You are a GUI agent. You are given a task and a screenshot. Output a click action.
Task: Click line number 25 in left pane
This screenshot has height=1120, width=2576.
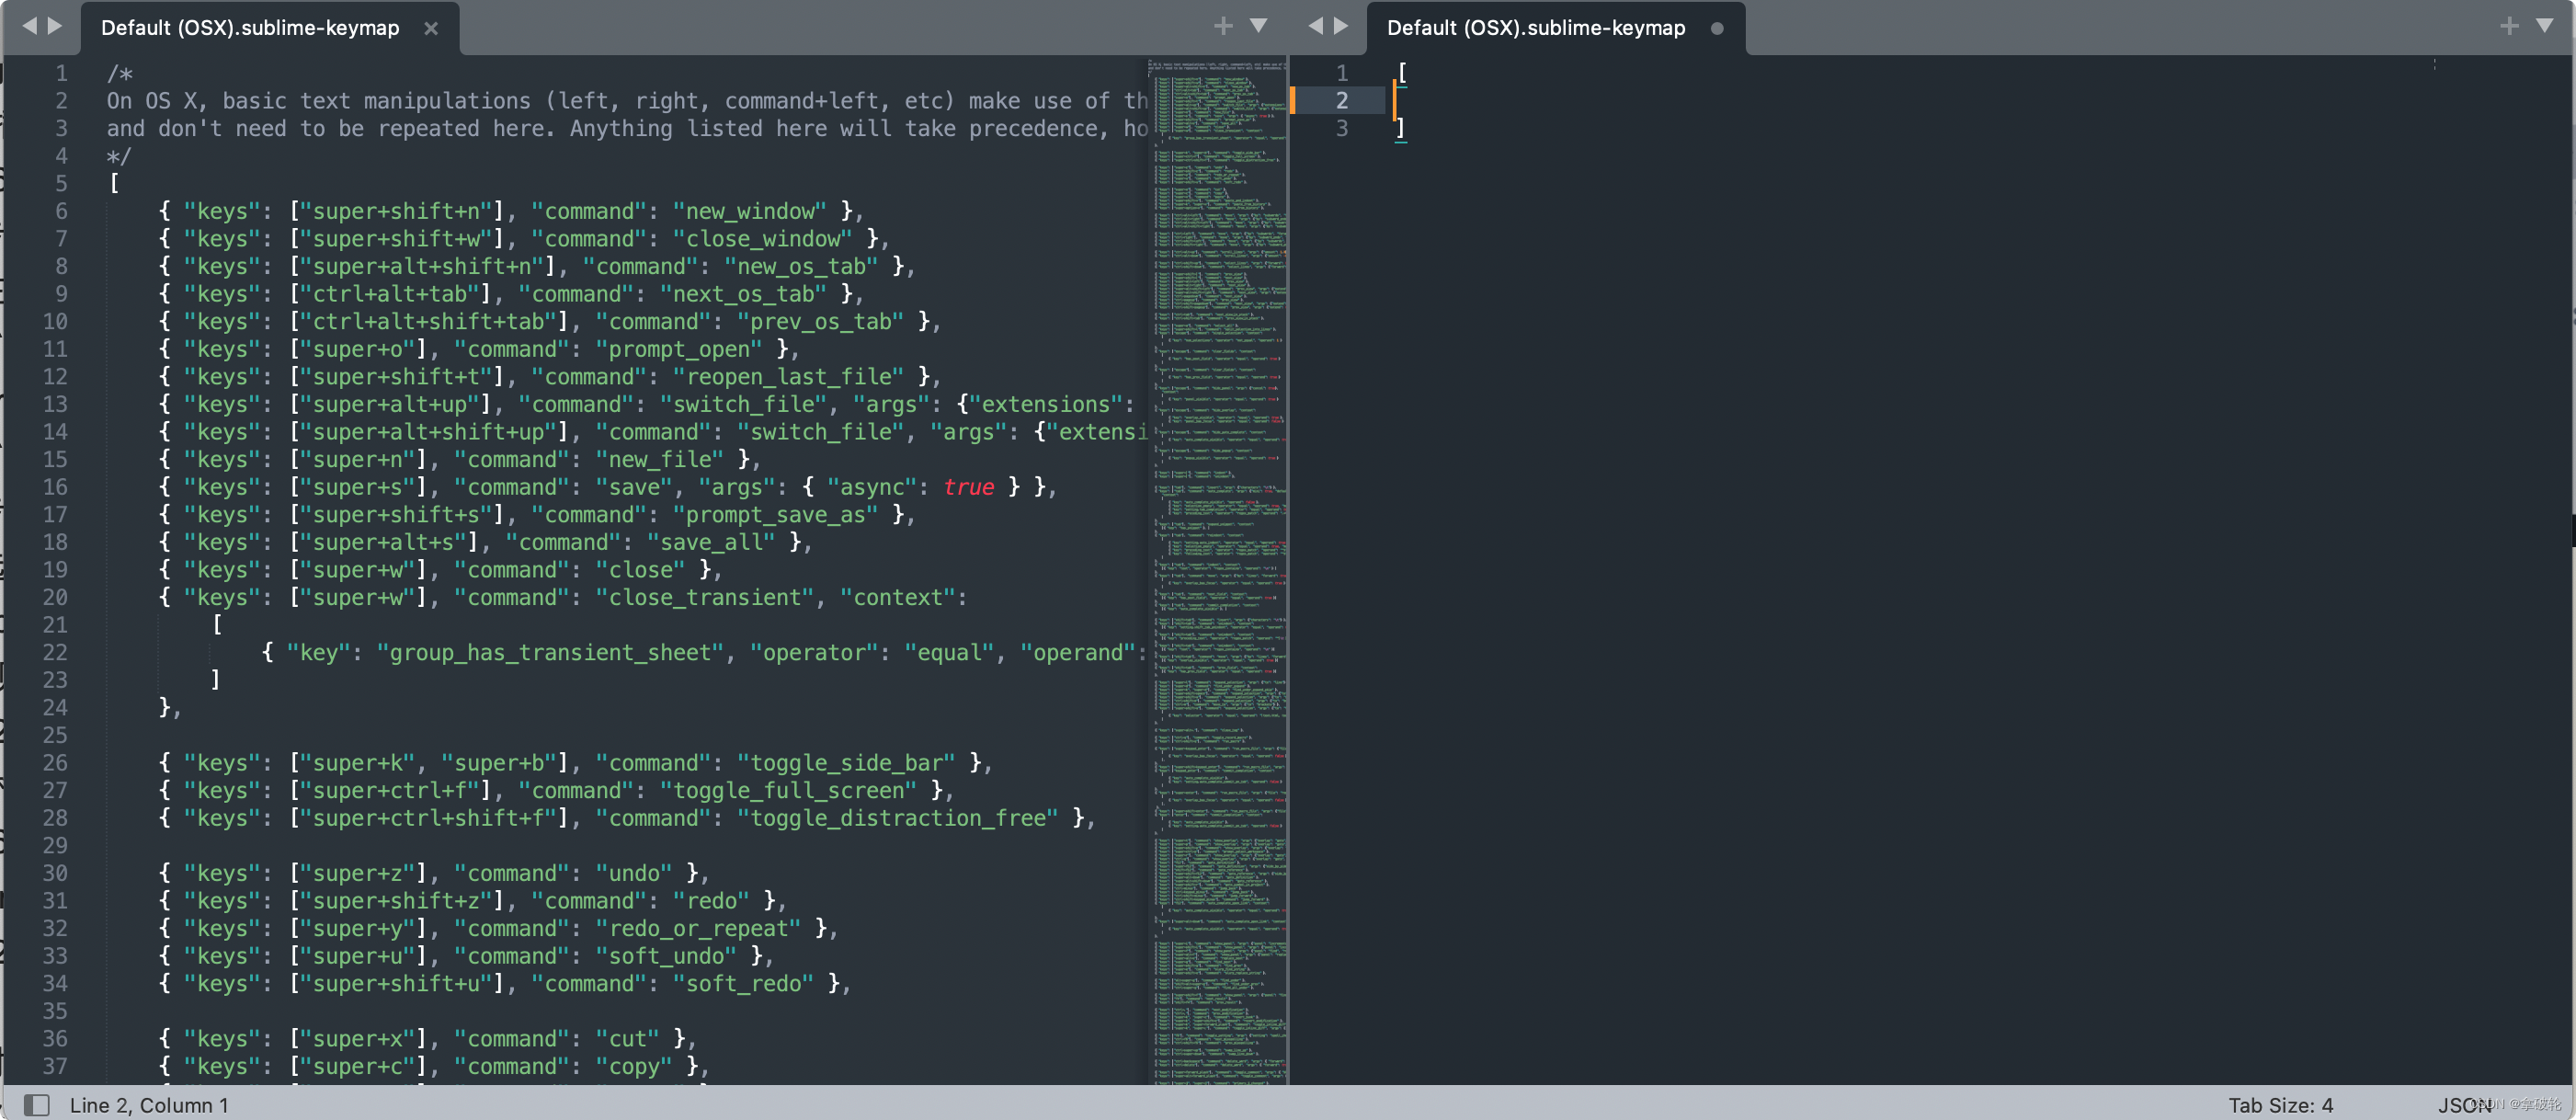(55, 735)
